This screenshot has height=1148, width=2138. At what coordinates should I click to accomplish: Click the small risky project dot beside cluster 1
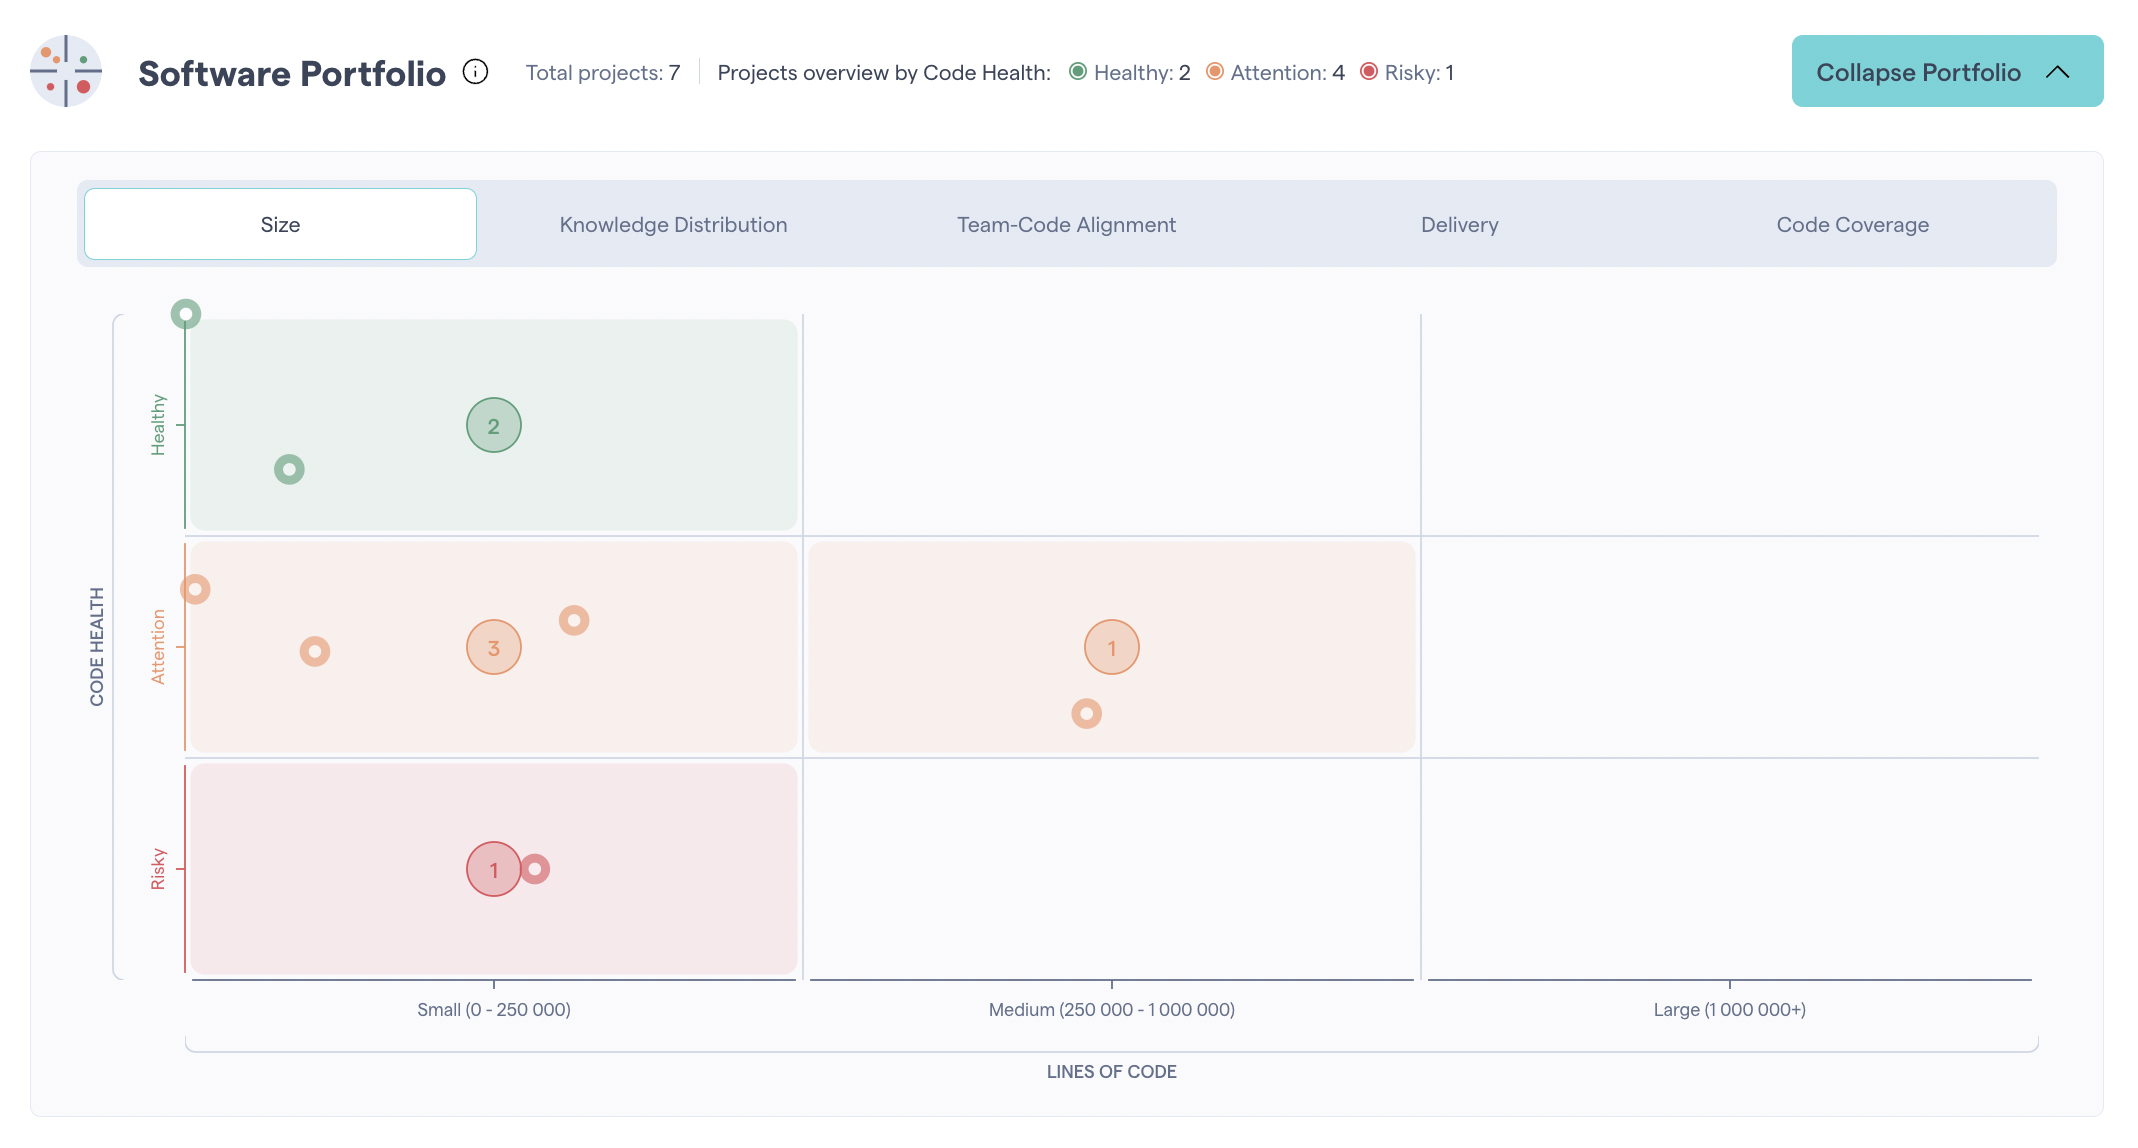(x=535, y=869)
